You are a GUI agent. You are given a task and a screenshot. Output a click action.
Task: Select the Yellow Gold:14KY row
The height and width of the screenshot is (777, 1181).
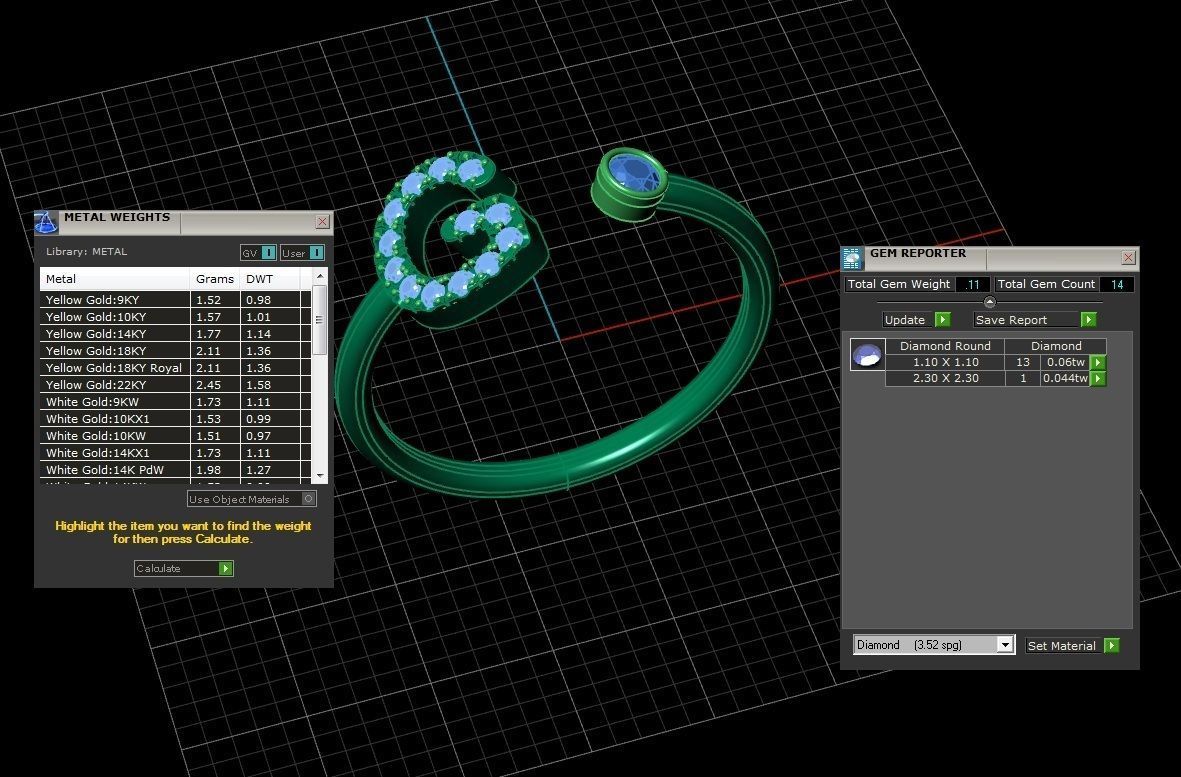coord(175,334)
